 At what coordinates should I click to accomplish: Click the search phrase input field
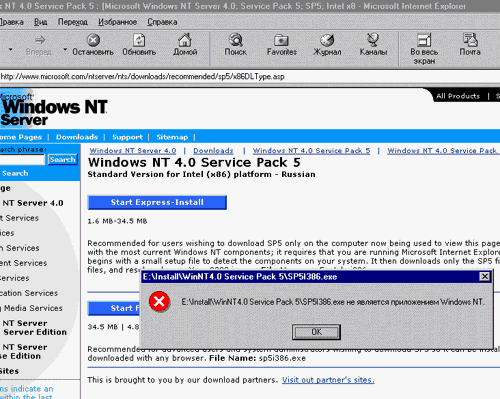tap(22, 160)
